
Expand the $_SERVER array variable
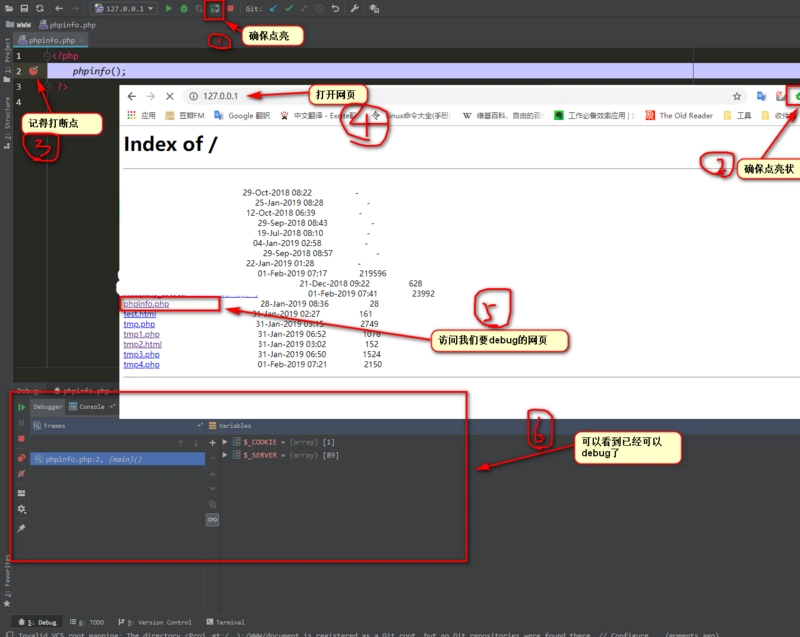[225, 456]
